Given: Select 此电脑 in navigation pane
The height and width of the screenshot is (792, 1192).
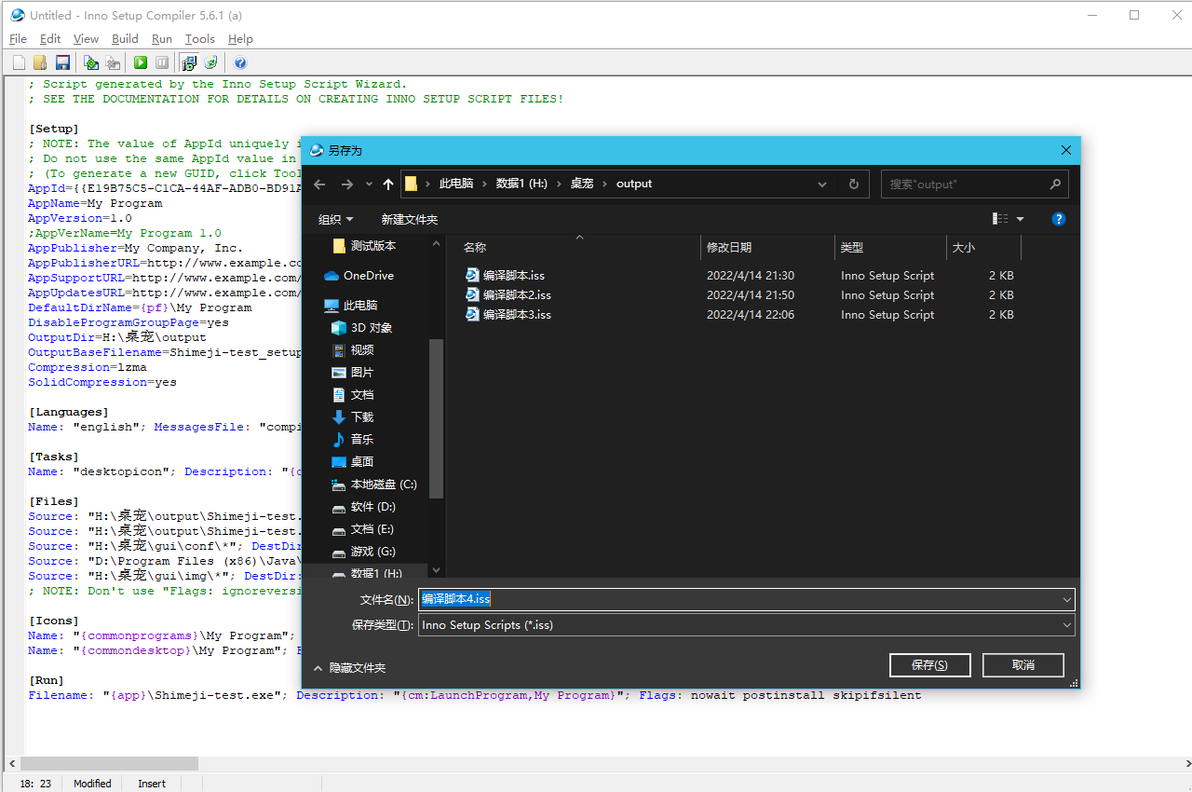Looking at the screenshot, I should [x=350, y=306].
